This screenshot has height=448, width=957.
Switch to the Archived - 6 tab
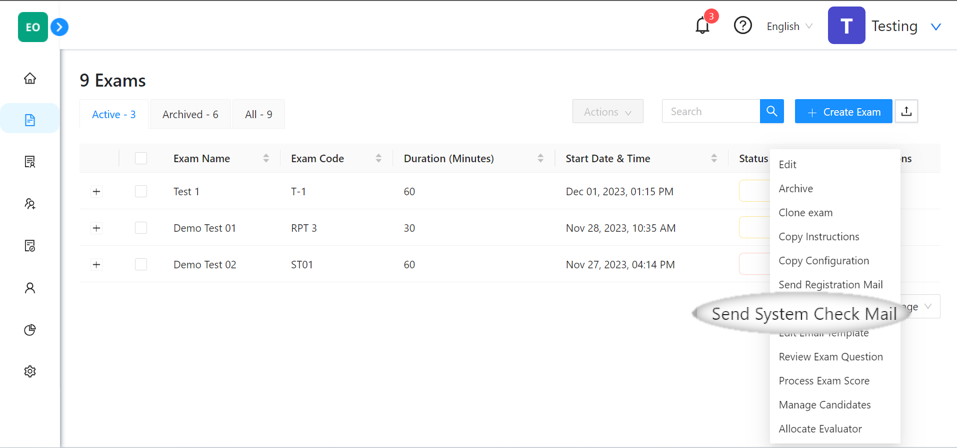click(190, 114)
